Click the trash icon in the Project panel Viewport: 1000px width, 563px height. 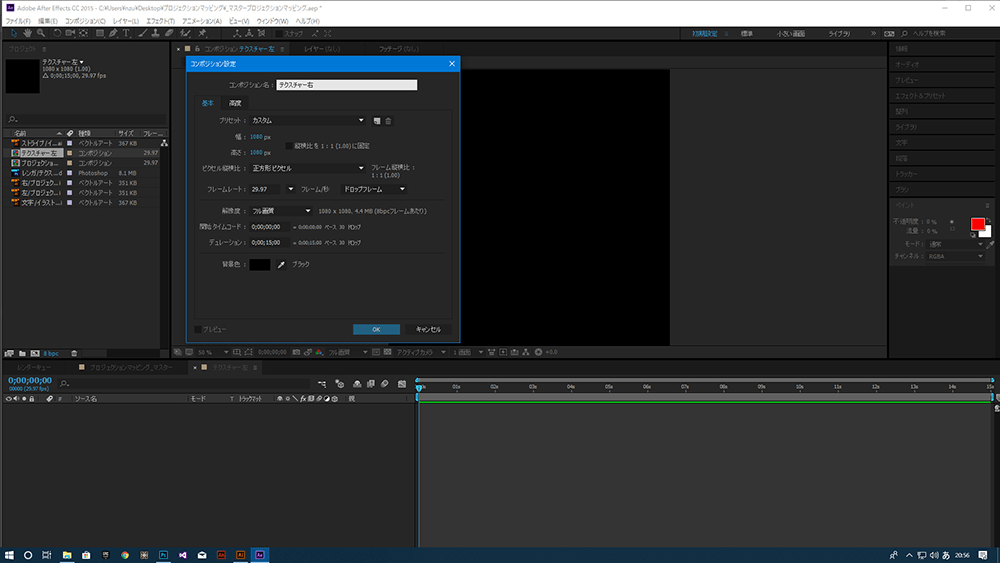tap(74, 353)
